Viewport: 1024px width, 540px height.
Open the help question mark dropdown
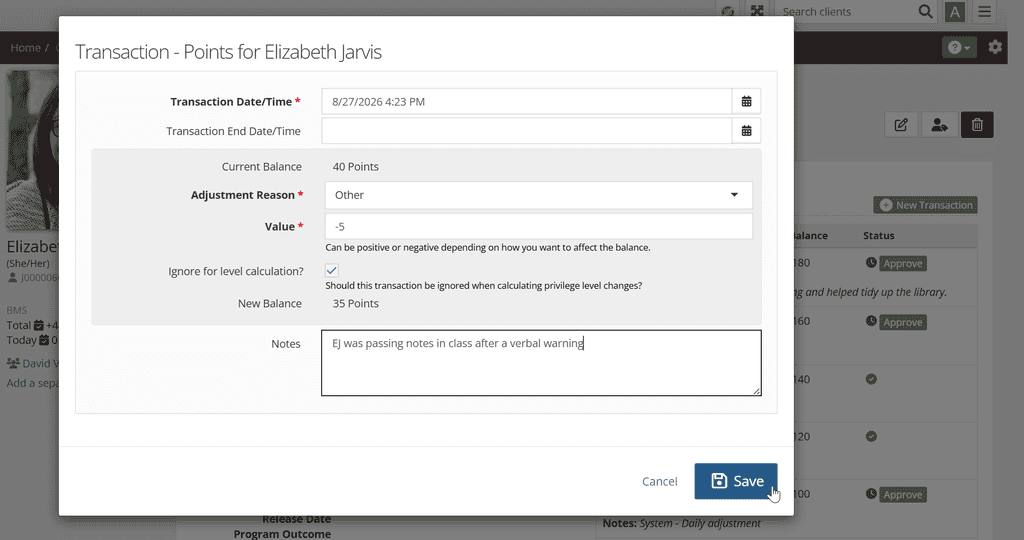tap(959, 47)
